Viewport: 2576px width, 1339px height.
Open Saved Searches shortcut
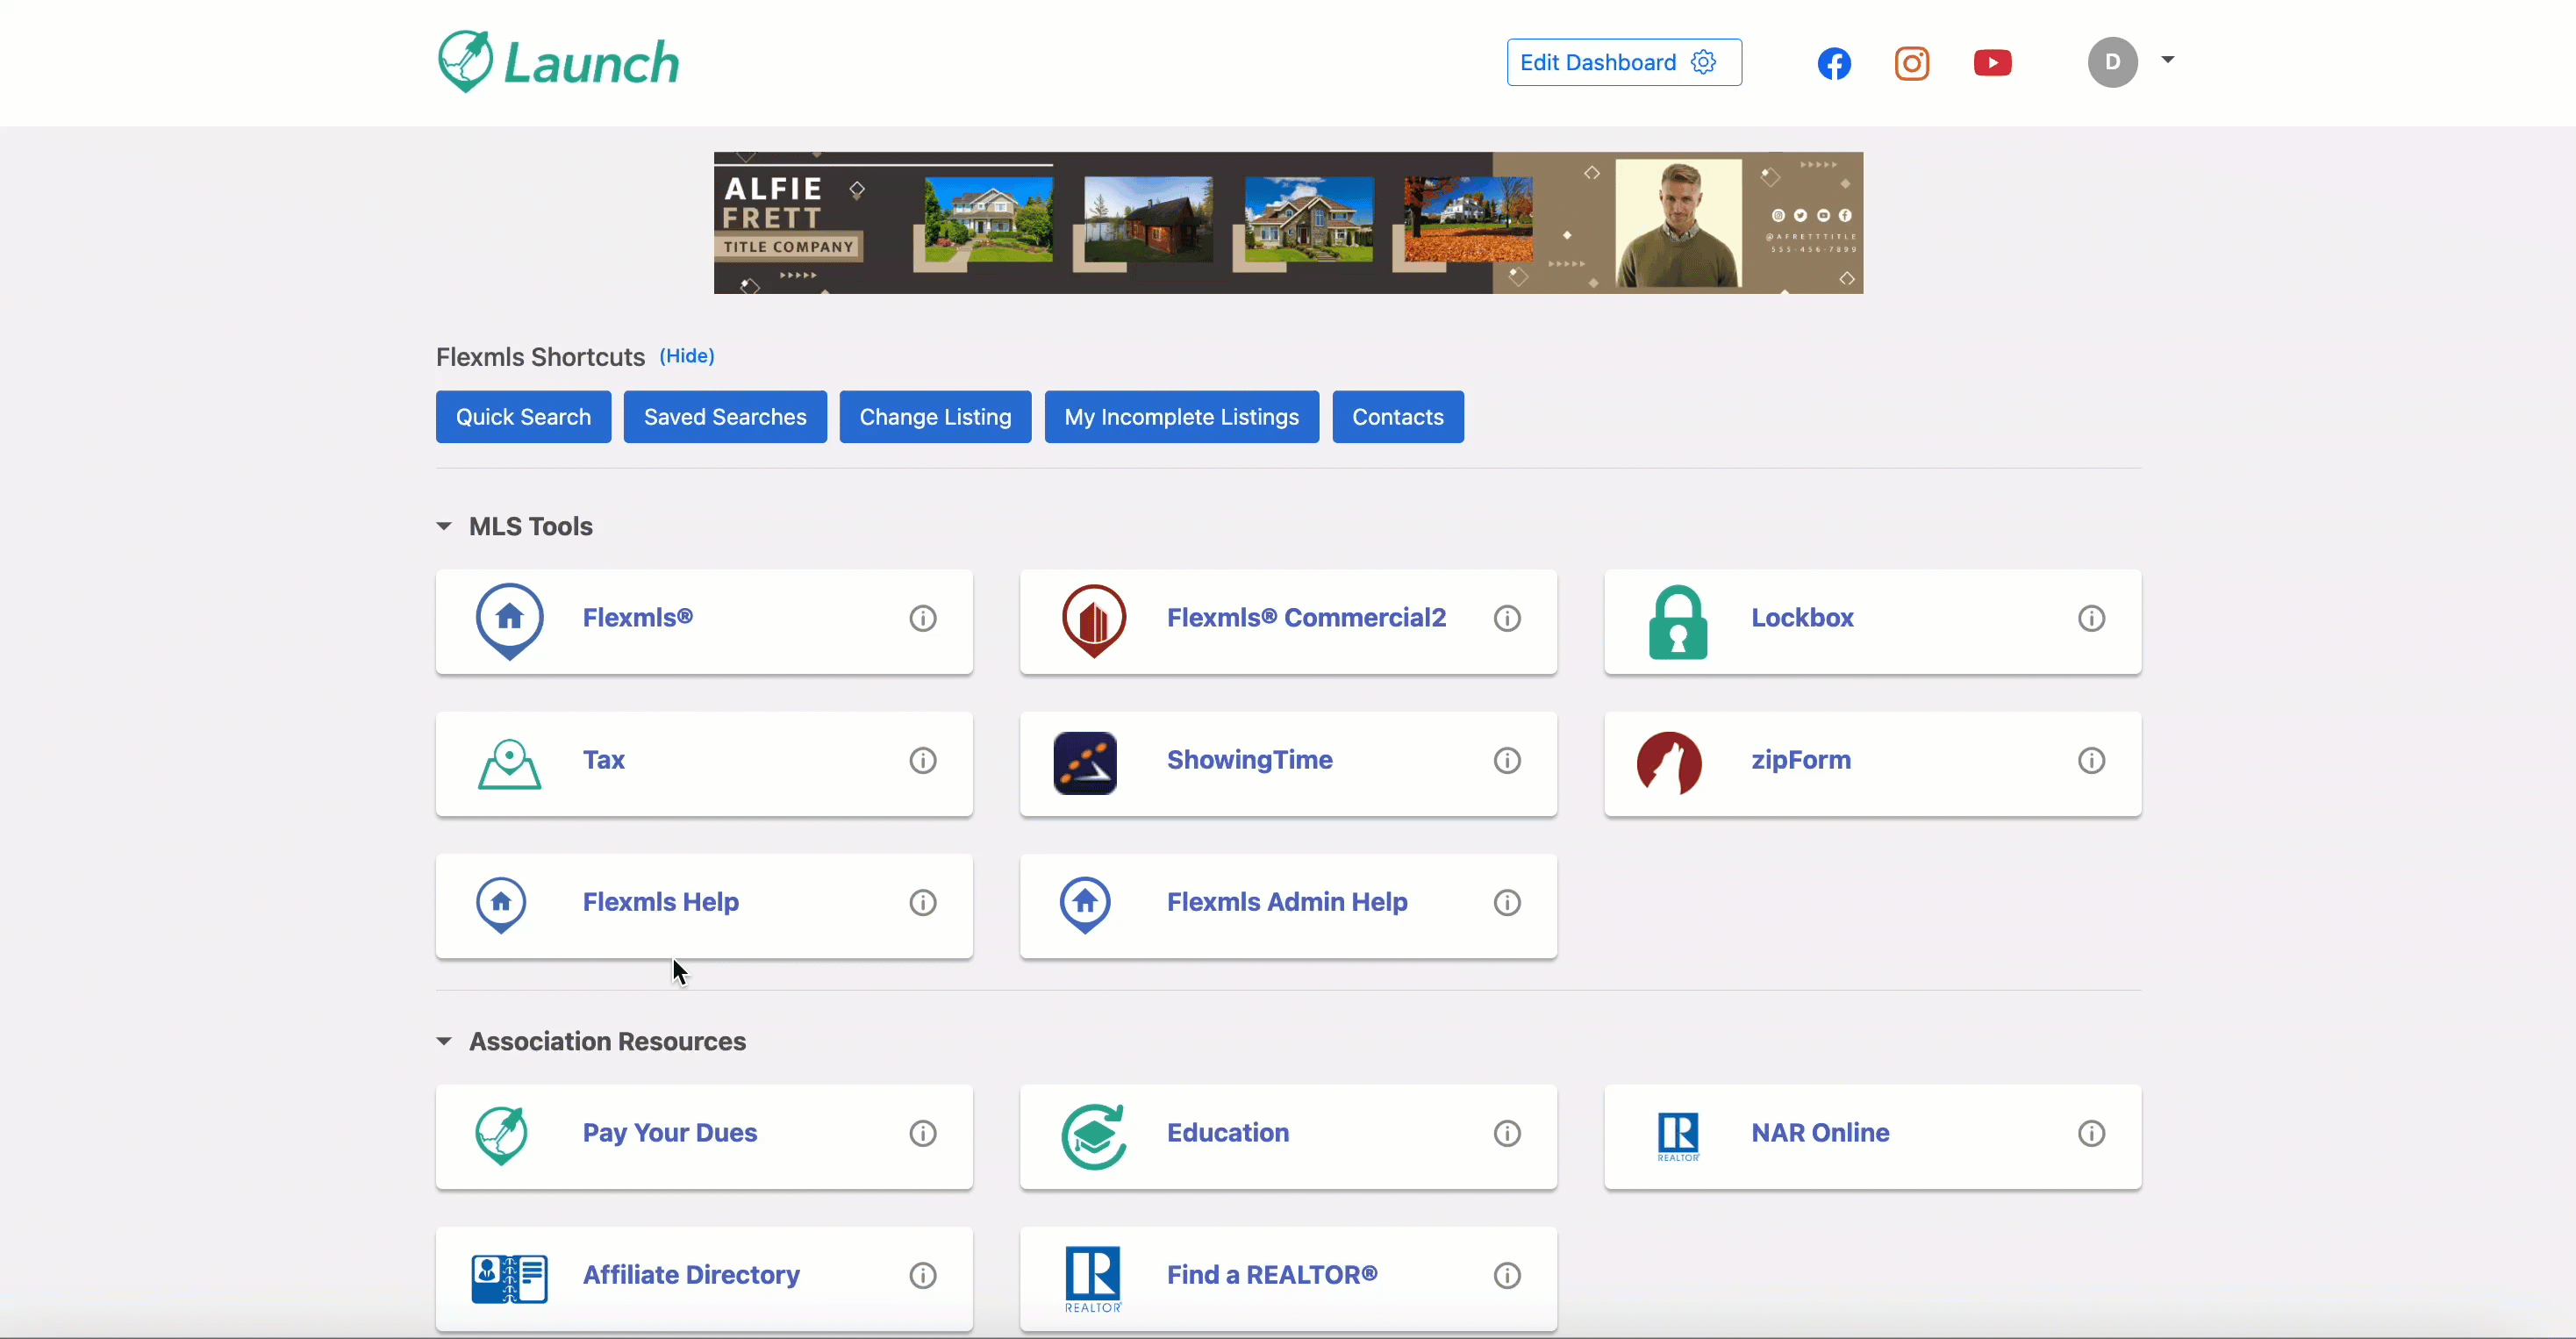725,417
